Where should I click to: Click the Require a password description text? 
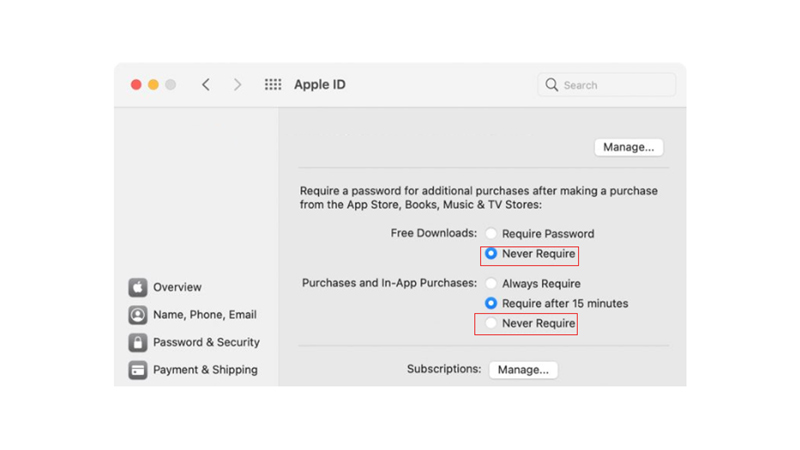[479, 197]
